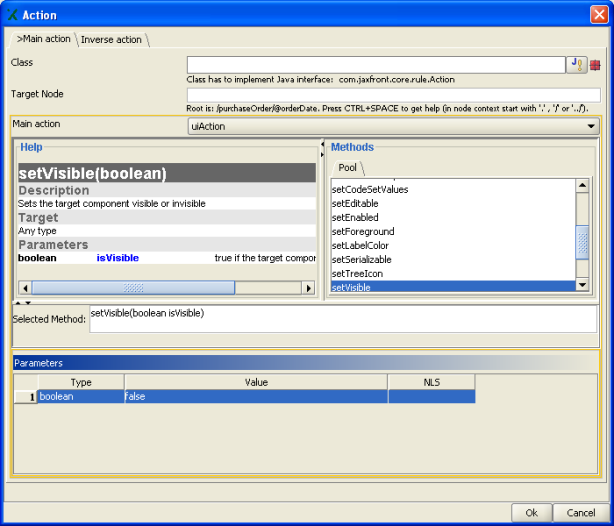Select setEnabled in the Methods list

[x=355, y=217]
